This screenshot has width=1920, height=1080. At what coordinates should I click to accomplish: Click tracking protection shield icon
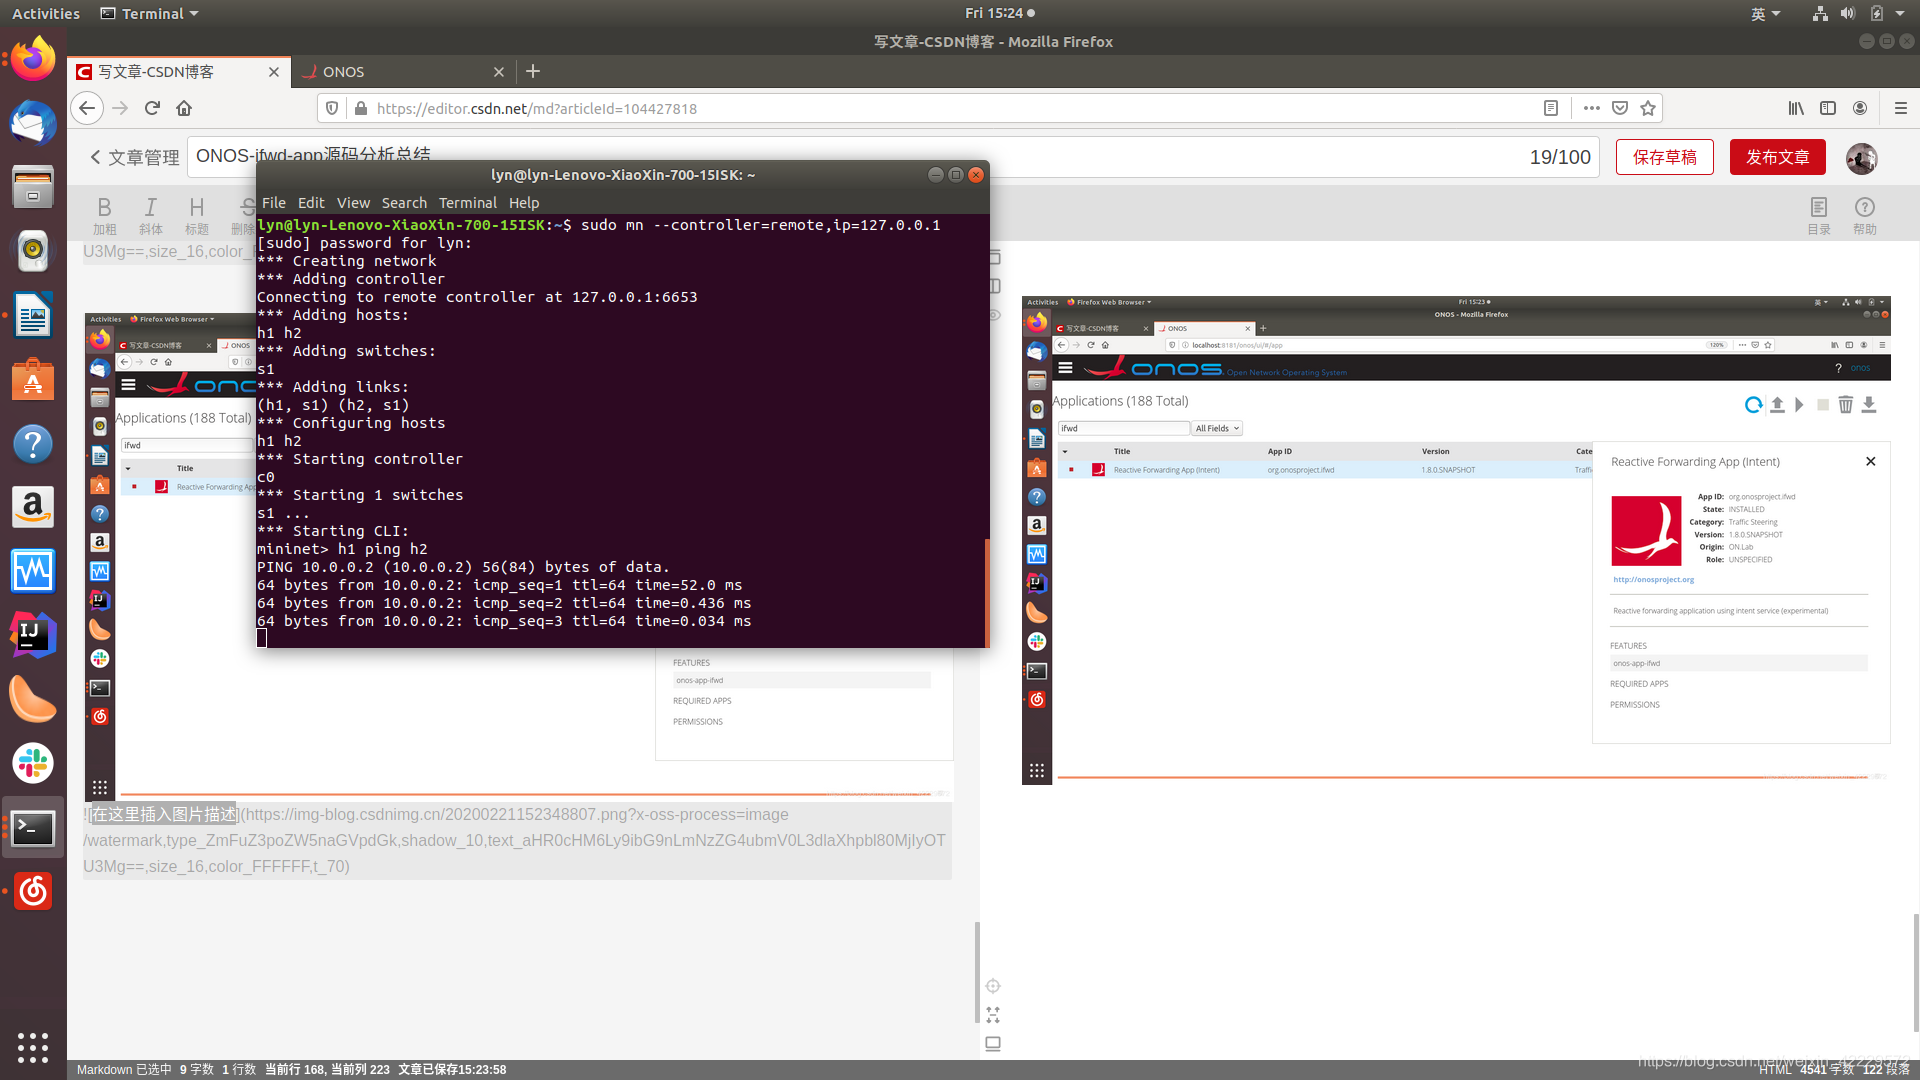coord(332,108)
